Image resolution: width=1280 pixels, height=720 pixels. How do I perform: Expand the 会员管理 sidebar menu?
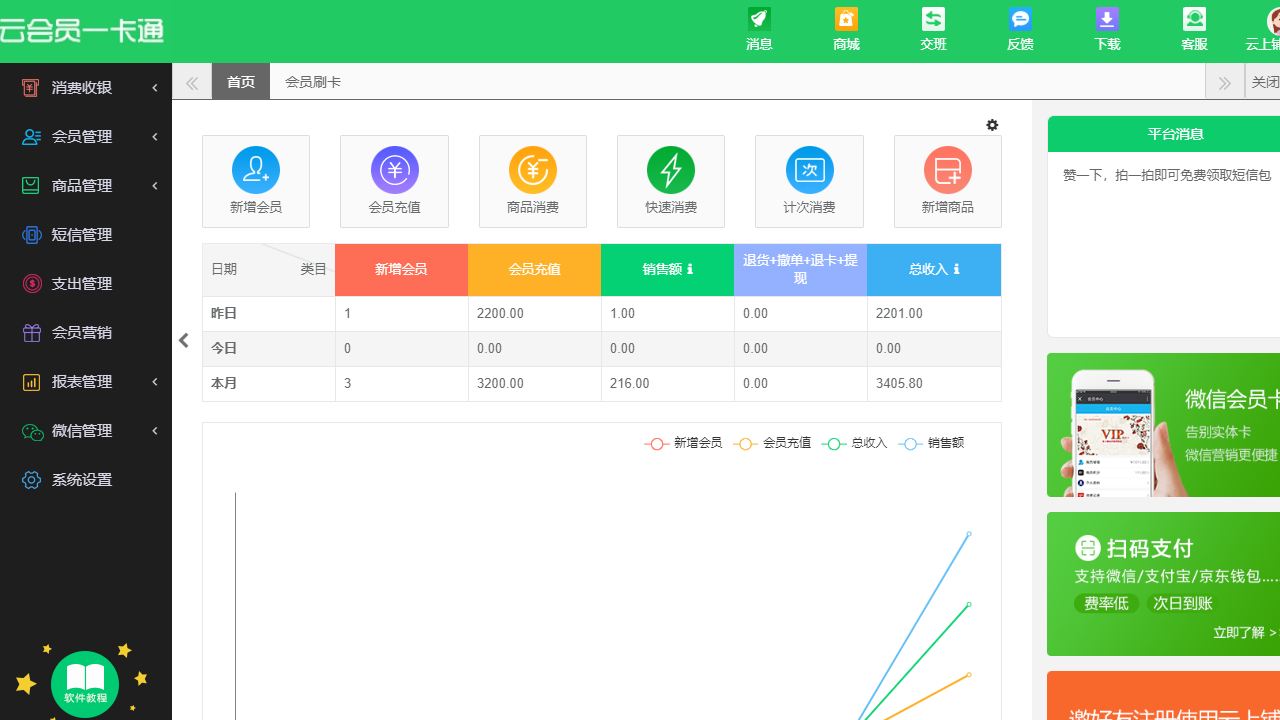click(88, 136)
